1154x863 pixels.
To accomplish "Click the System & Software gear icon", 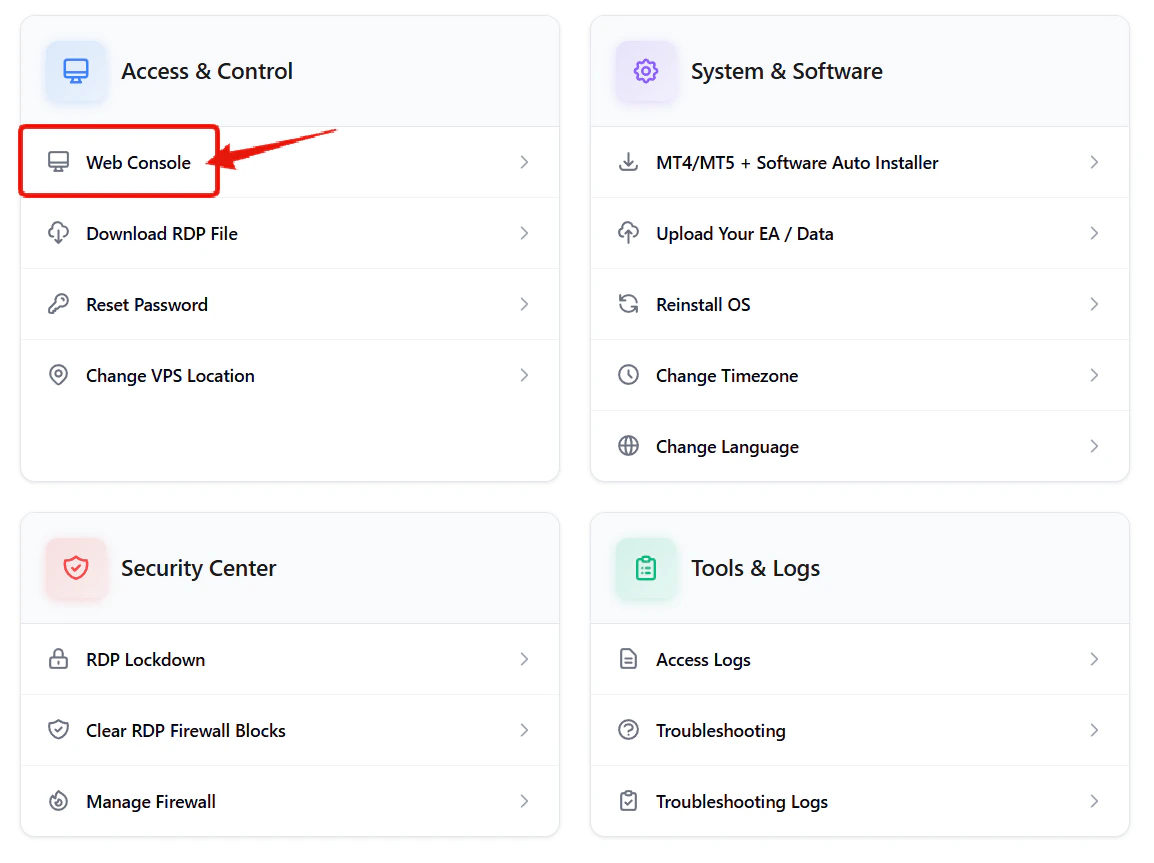I will click(x=646, y=71).
